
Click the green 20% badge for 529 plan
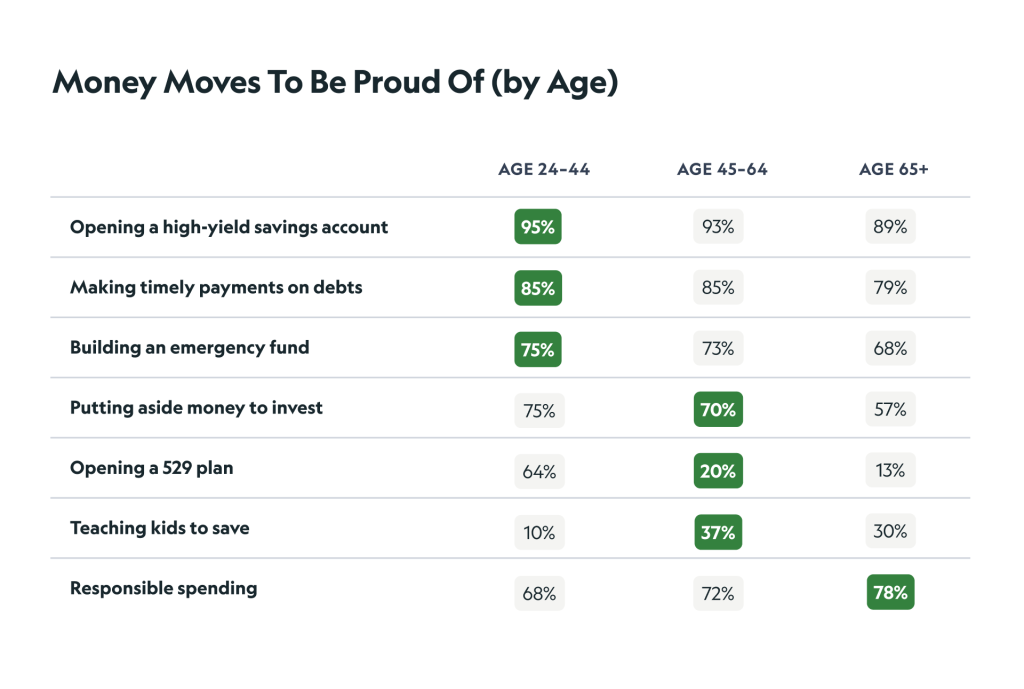click(x=718, y=471)
